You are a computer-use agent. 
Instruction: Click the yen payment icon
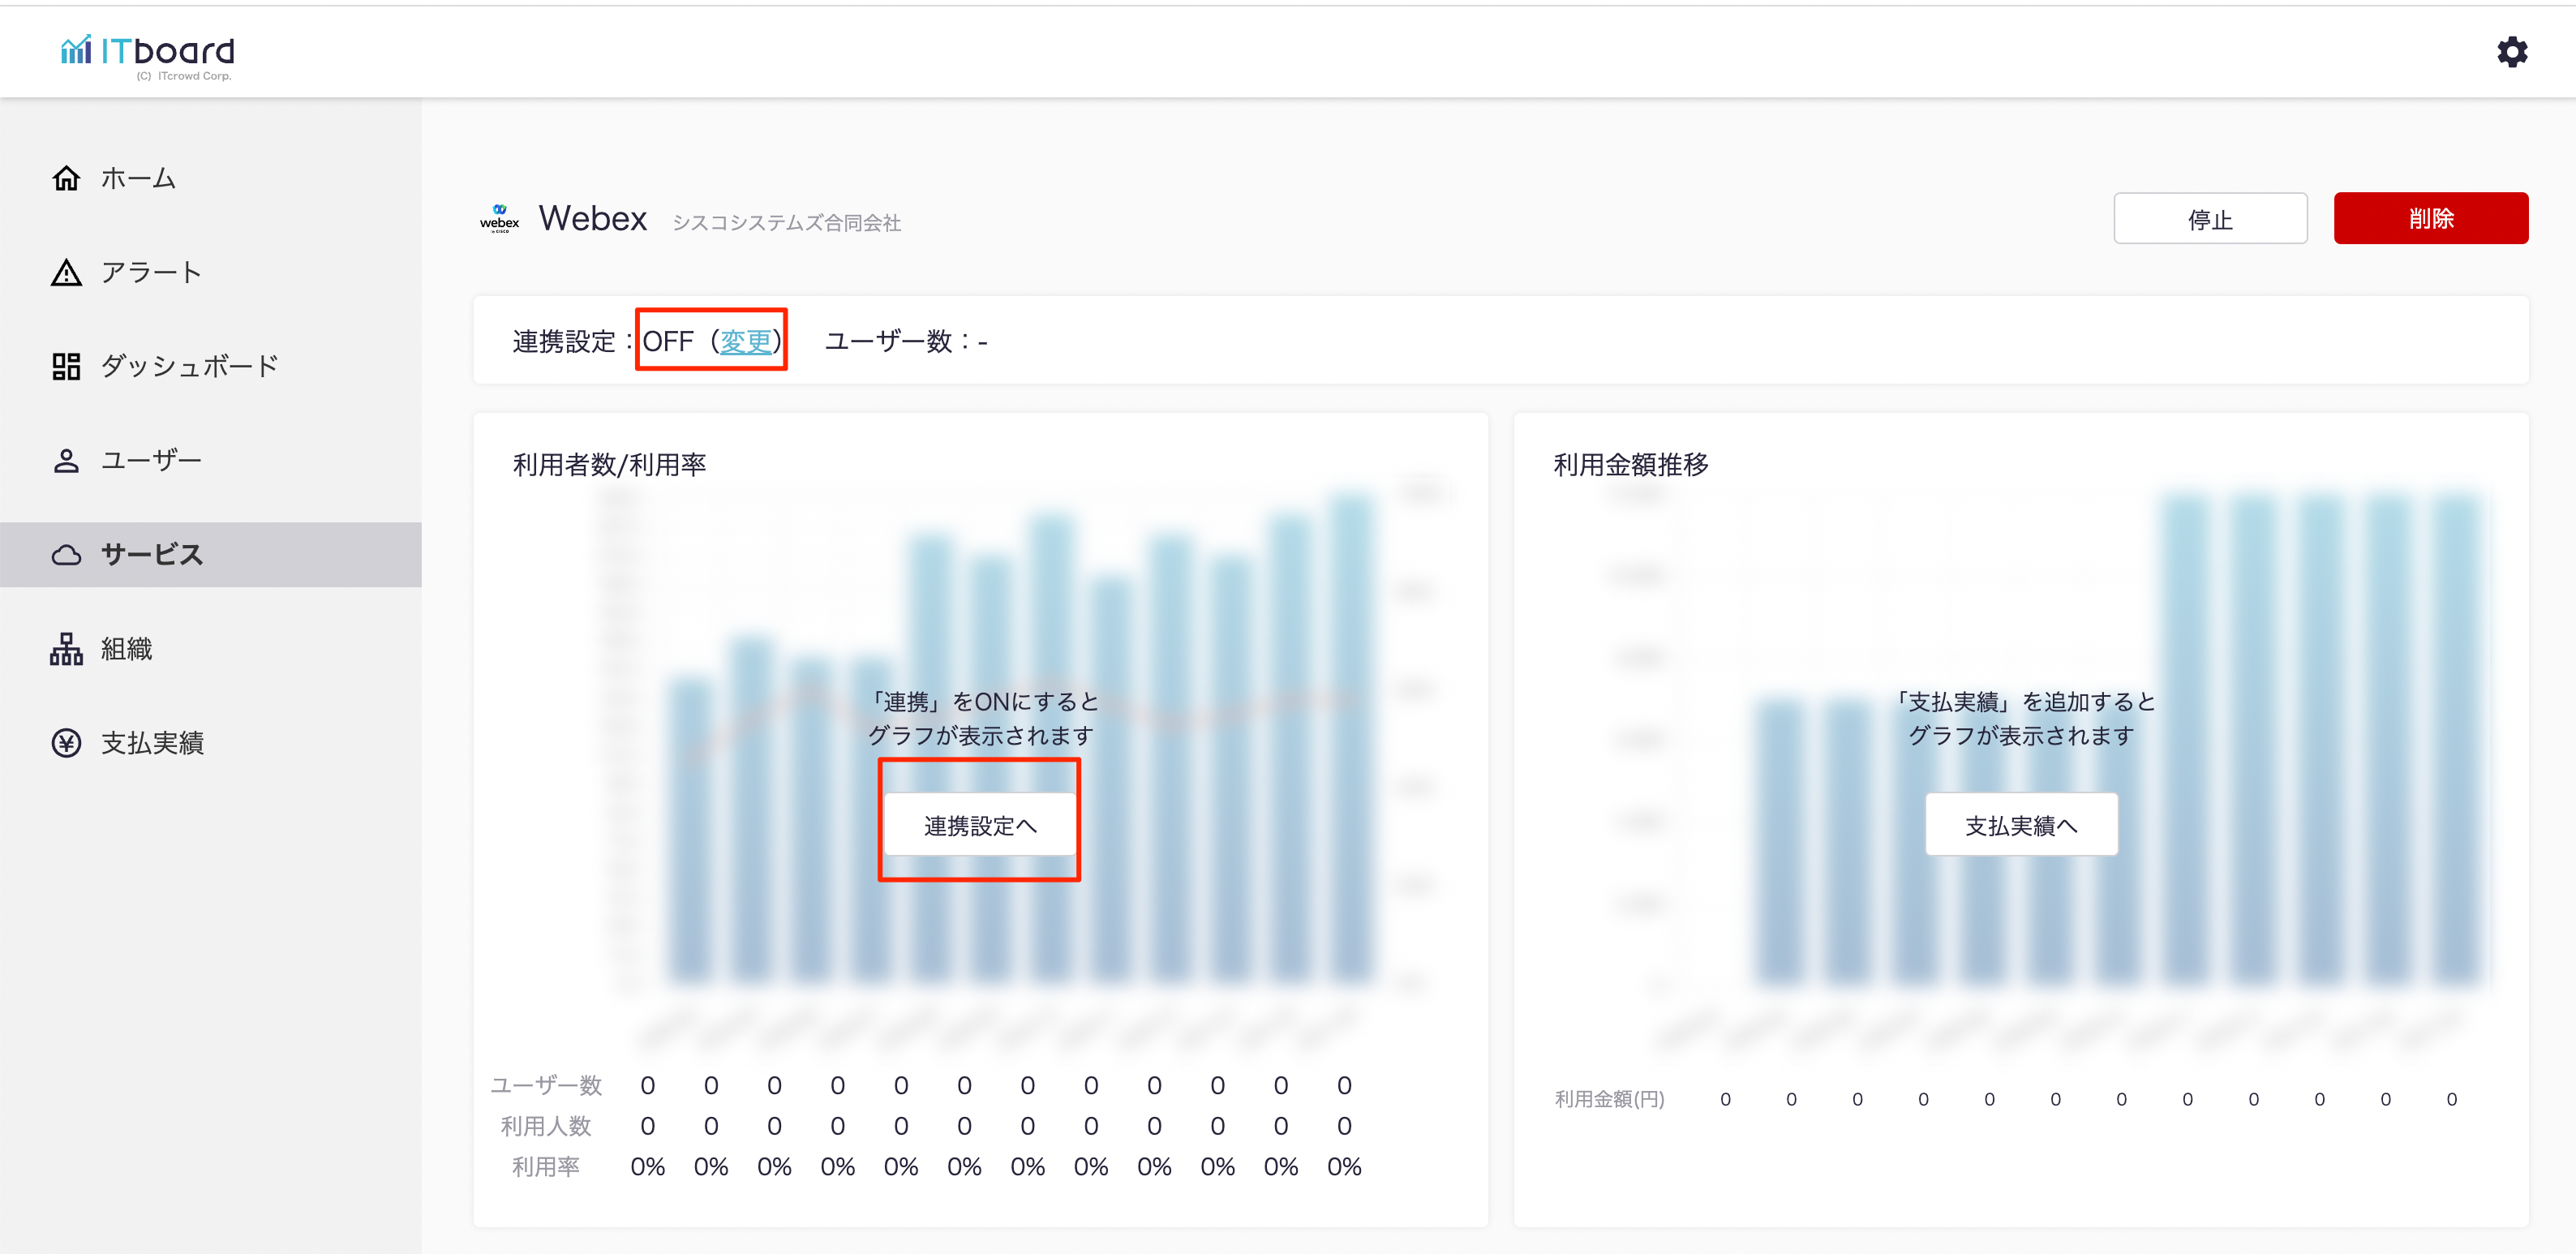click(x=66, y=743)
